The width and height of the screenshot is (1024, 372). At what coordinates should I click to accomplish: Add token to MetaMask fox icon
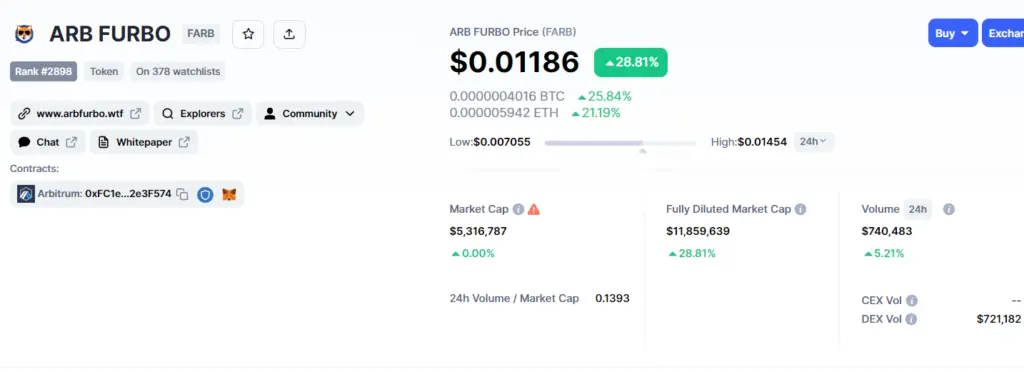point(229,194)
